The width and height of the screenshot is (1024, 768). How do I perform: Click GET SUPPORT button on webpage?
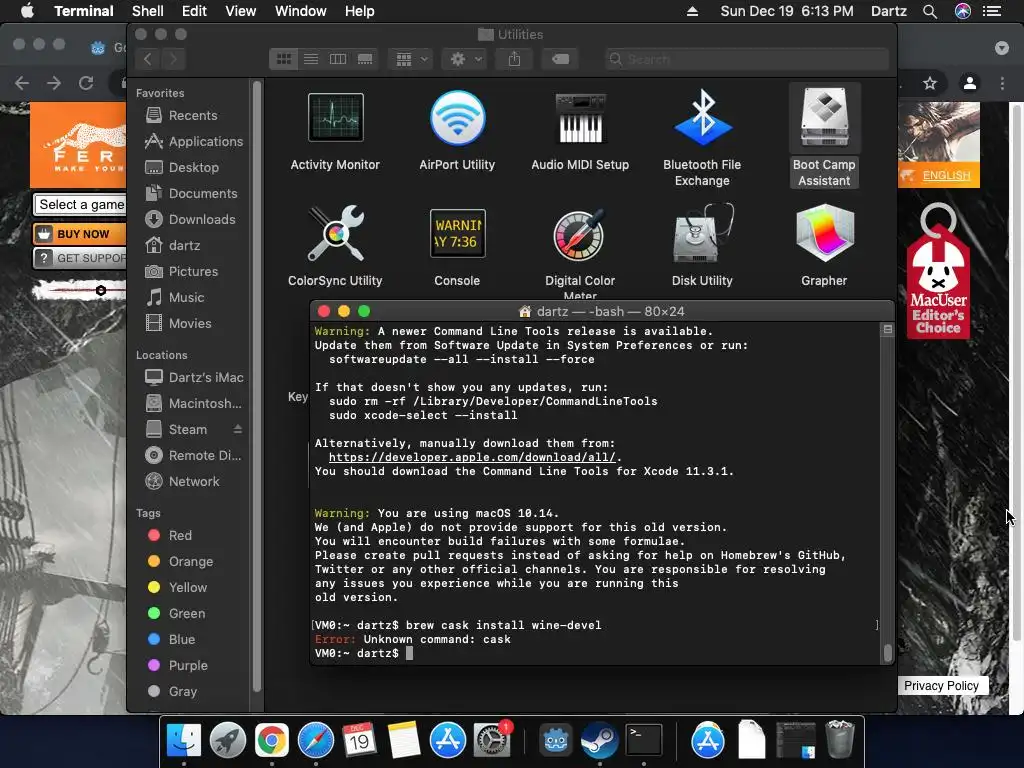pyautogui.click(x=79, y=258)
